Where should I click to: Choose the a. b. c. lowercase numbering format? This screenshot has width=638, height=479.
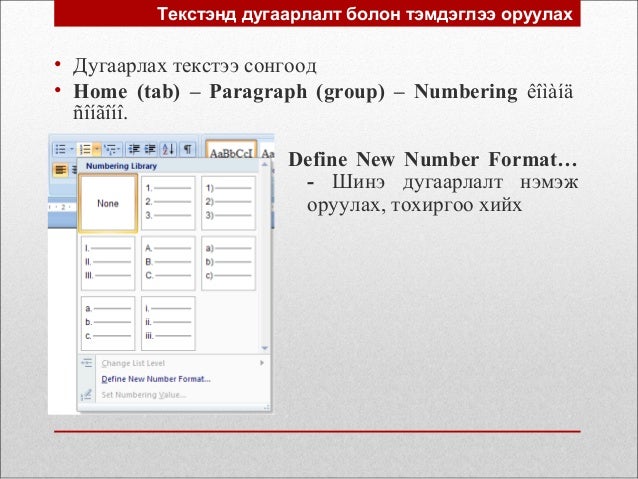(x=108, y=323)
